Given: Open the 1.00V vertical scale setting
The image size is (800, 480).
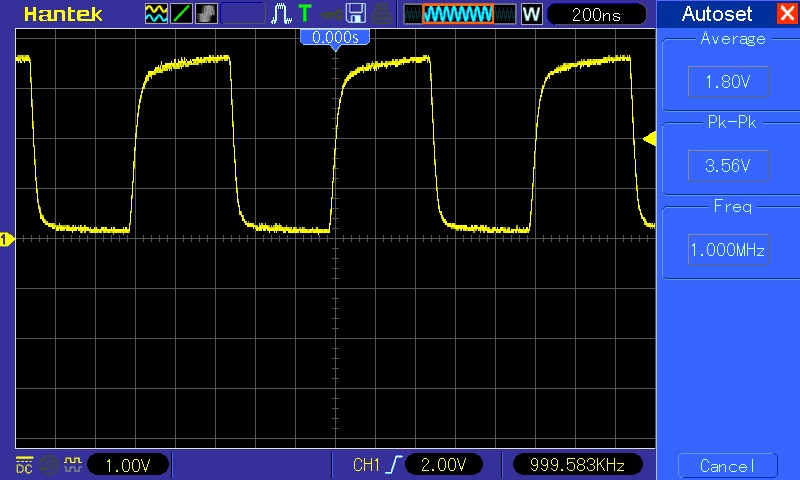Looking at the screenshot, I should point(129,465).
